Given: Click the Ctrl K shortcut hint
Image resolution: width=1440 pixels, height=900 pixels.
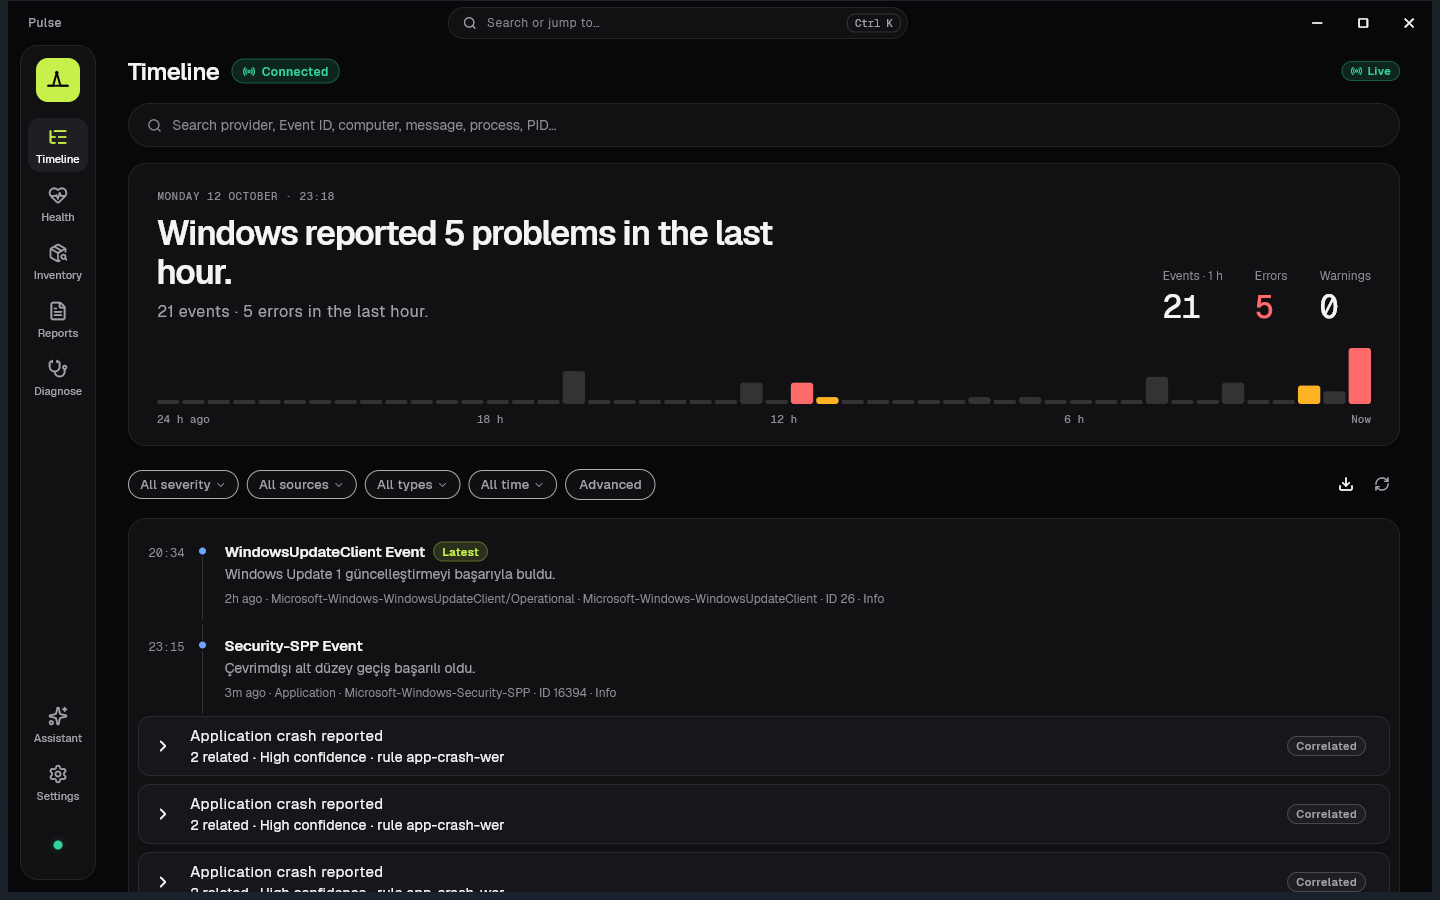Looking at the screenshot, I should pos(874,23).
